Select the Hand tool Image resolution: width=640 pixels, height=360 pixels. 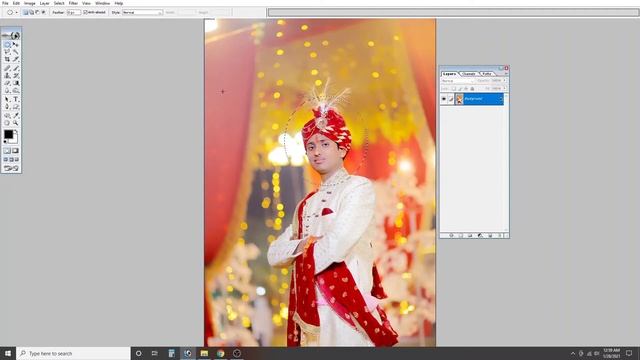(x=7, y=123)
